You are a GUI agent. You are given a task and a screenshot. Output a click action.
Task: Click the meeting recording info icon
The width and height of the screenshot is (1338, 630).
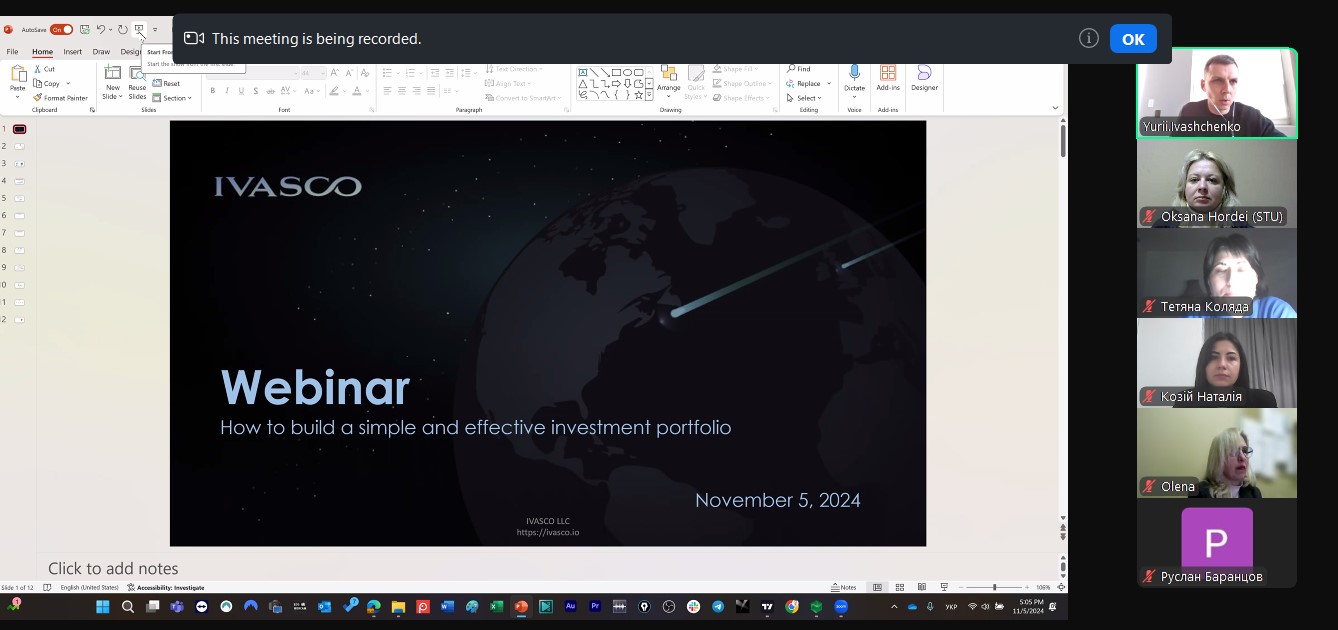pyautogui.click(x=1089, y=38)
